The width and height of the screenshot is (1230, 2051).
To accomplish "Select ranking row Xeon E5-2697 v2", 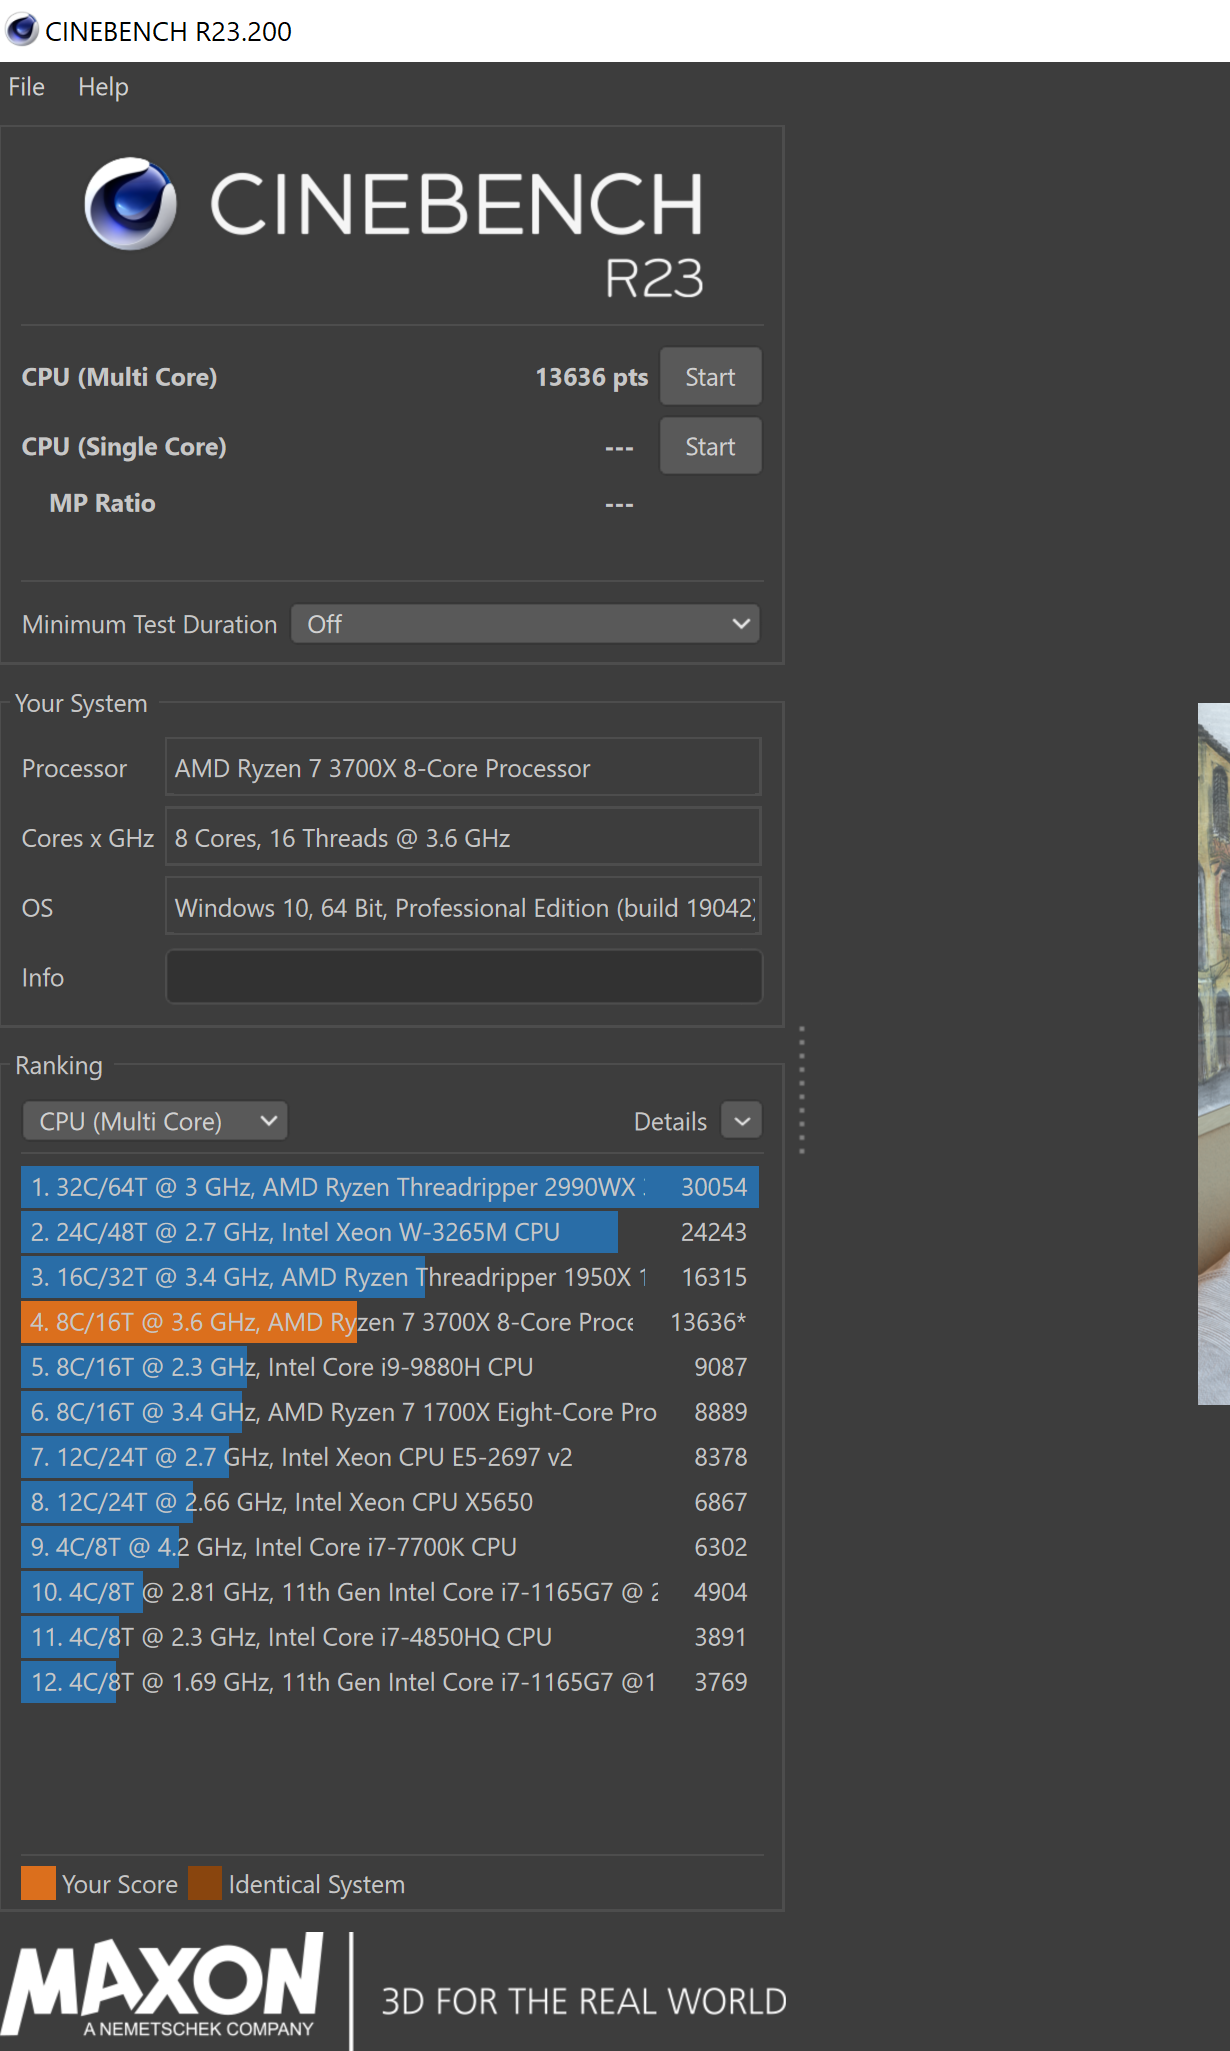I will [x=390, y=1457].
